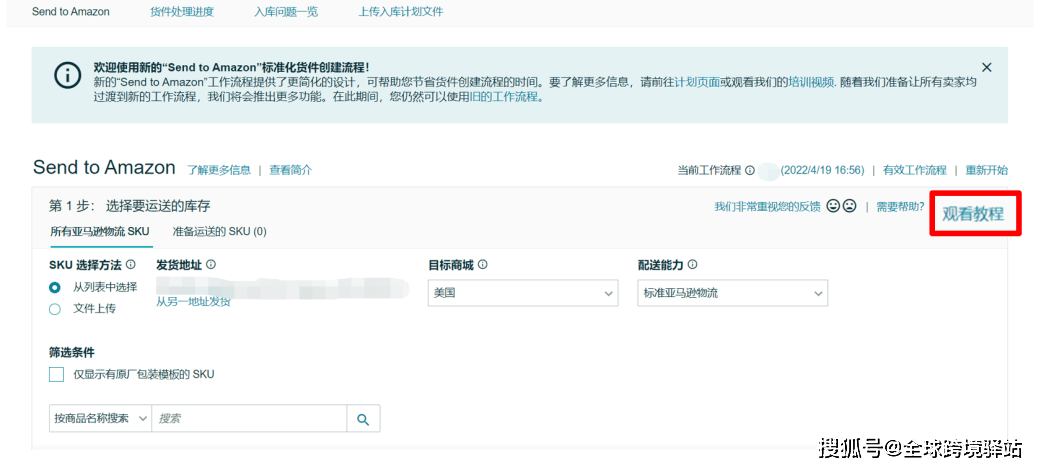The height and width of the screenshot is (470, 1045).
Task: Click the 培训视频 link in the banner
Action: (x=811, y=82)
